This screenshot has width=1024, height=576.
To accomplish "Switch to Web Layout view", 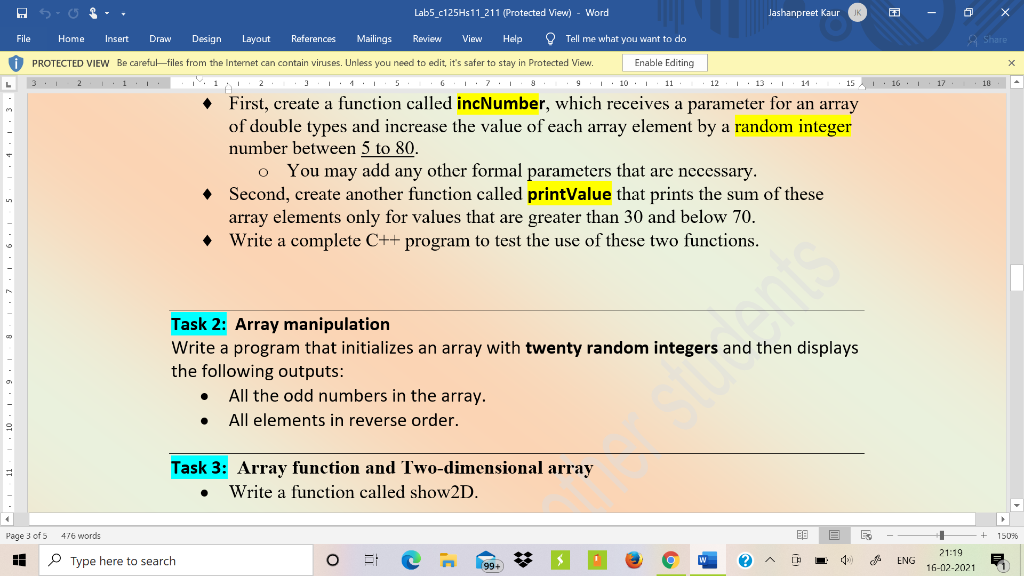I will coord(866,536).
